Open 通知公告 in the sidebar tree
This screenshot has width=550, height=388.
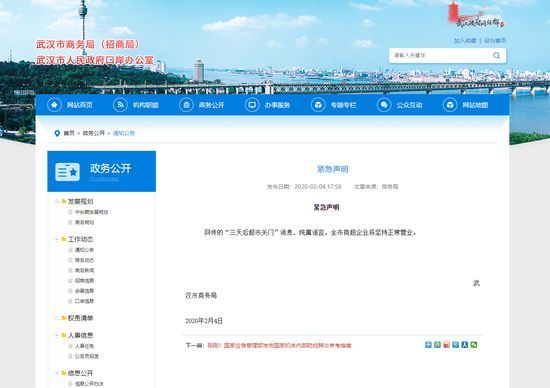(84, 250)
